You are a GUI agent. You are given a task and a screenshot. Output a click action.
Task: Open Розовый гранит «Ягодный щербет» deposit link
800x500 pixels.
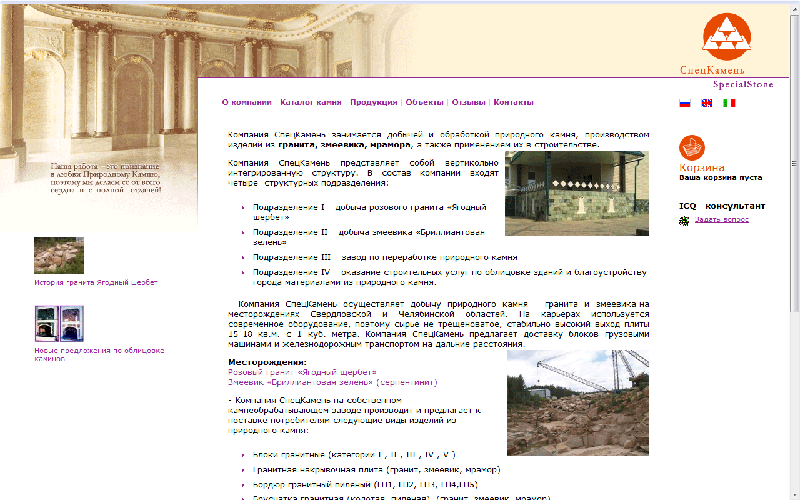pos(302,372)
